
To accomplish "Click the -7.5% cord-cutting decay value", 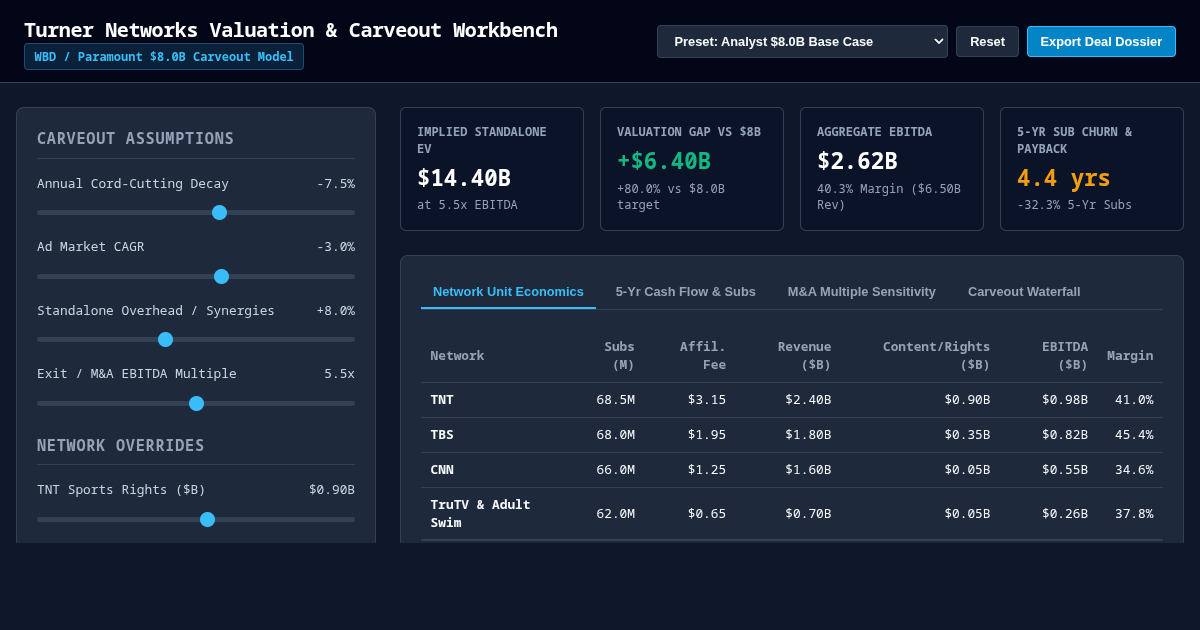I will point(336,183).
